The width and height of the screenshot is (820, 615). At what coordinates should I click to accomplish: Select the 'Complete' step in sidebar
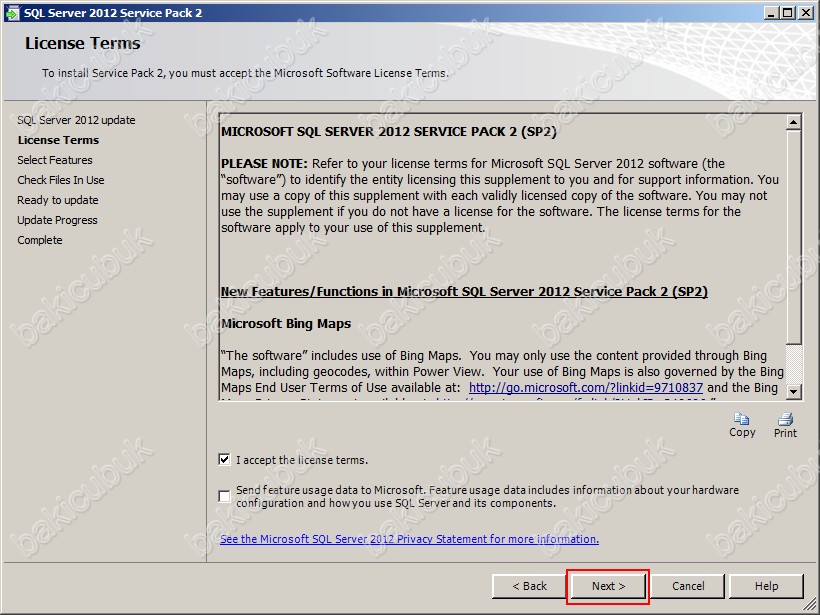40,240
